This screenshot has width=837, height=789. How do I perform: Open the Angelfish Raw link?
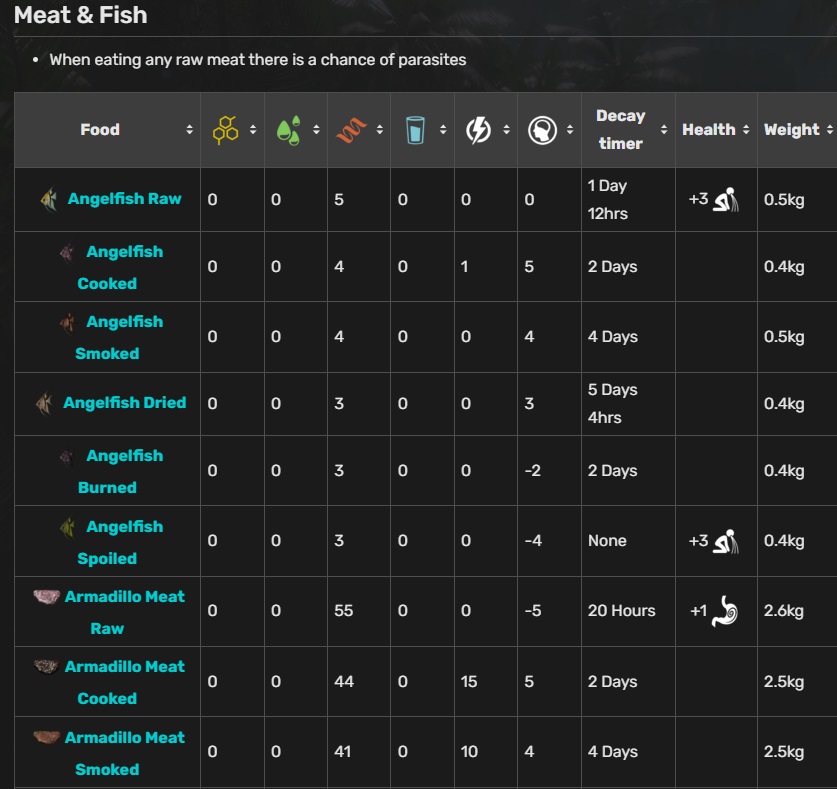point(124,199)
